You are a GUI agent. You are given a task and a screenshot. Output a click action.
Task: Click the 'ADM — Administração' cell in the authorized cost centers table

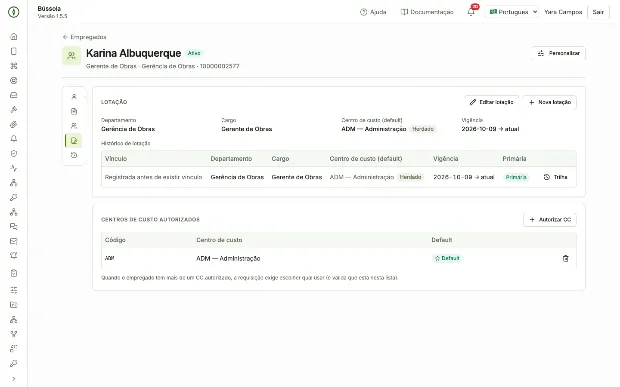(x=228, y=259)
